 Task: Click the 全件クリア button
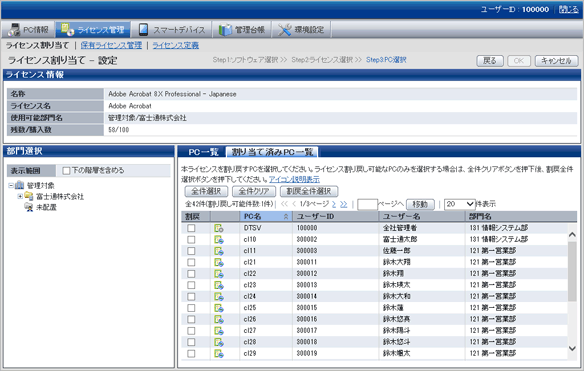[254, 191]
